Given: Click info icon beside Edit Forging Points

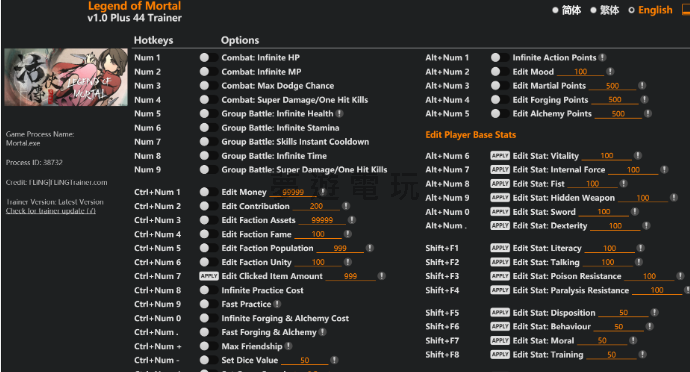Looking at the screenshot, I should (x=644, y=99).
